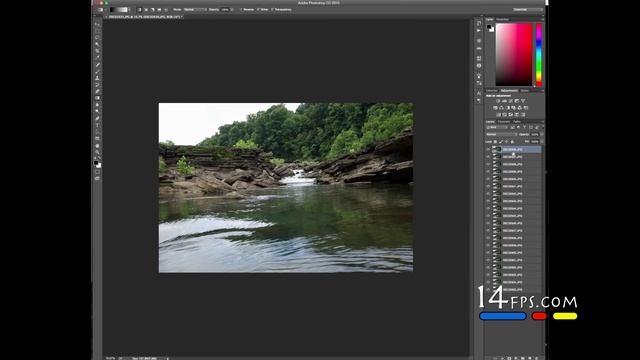Select the Brush tool
This screenshot has height=360, width=640.
coord(97,71)
